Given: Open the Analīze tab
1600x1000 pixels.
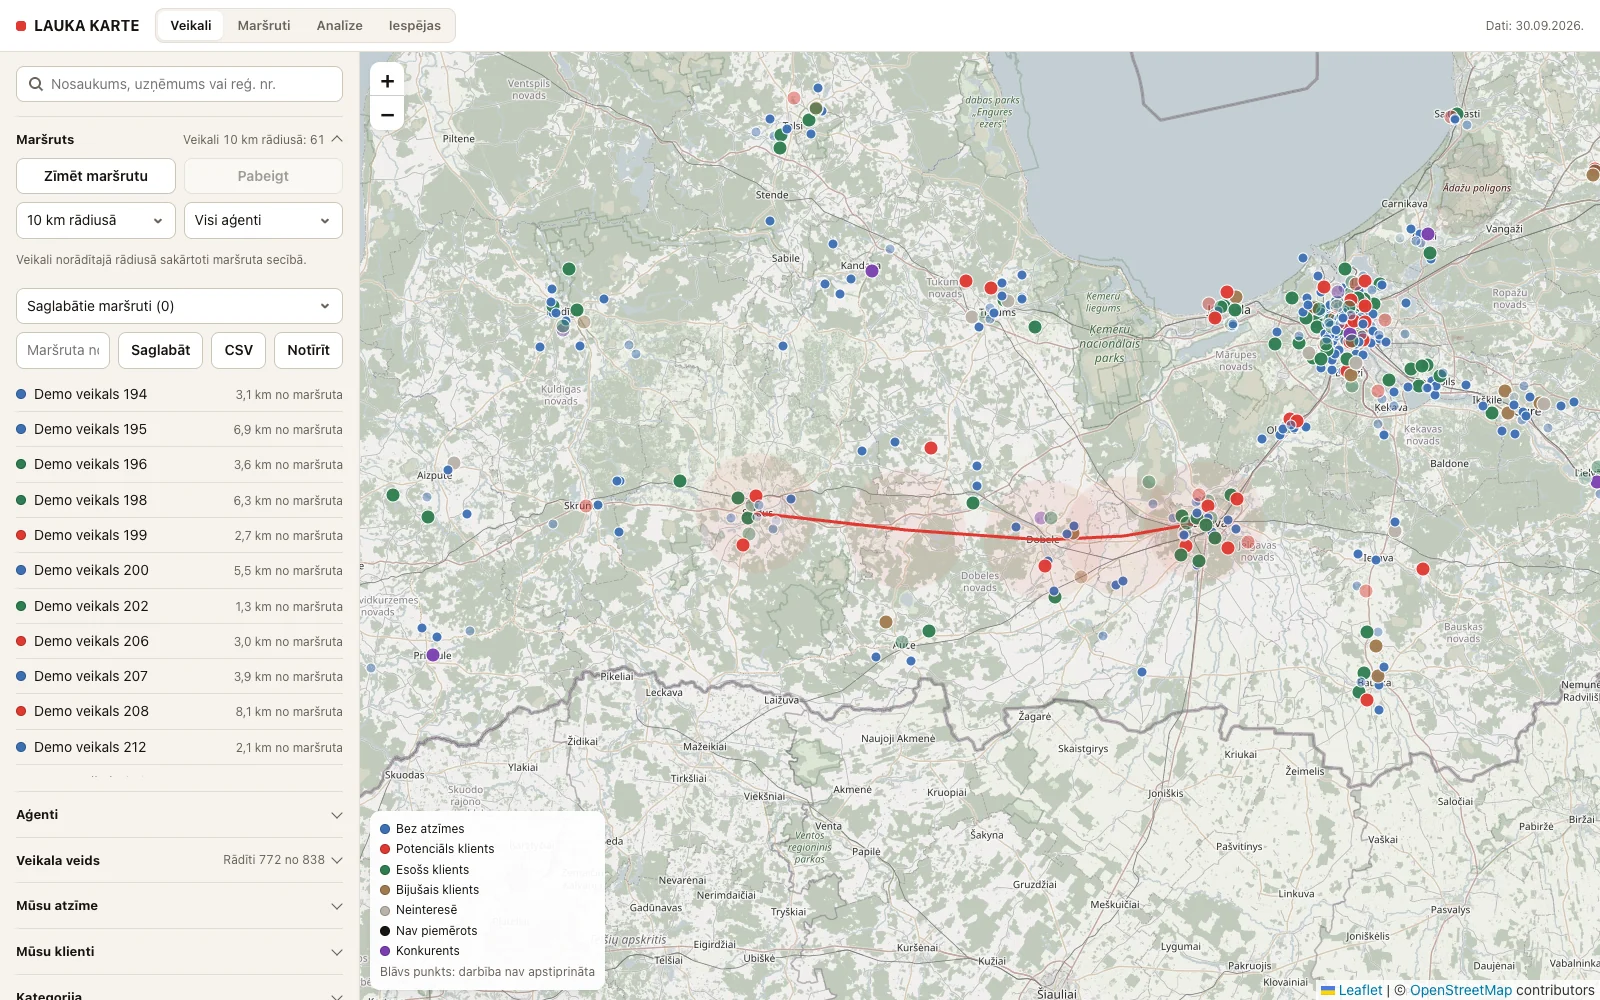Looking at the screenshot, I should point(340,26).
